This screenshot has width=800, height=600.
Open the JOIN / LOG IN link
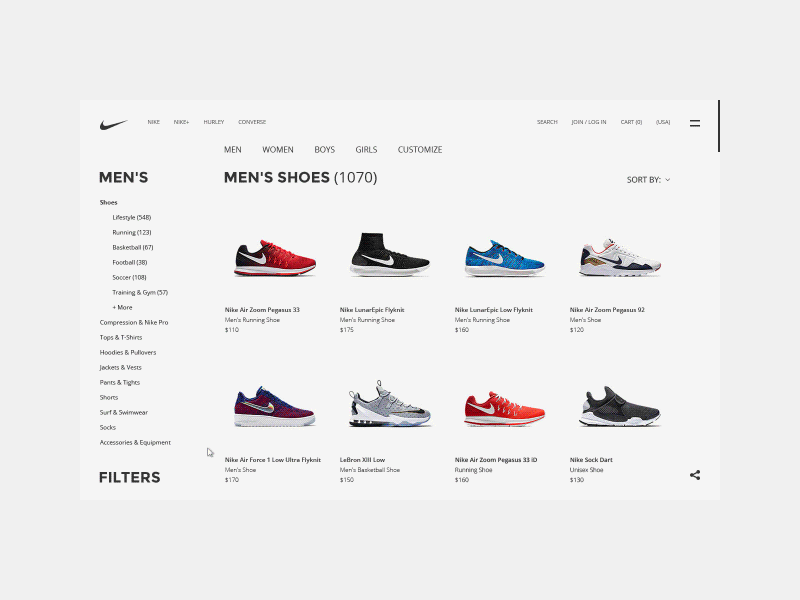[589, 122]
